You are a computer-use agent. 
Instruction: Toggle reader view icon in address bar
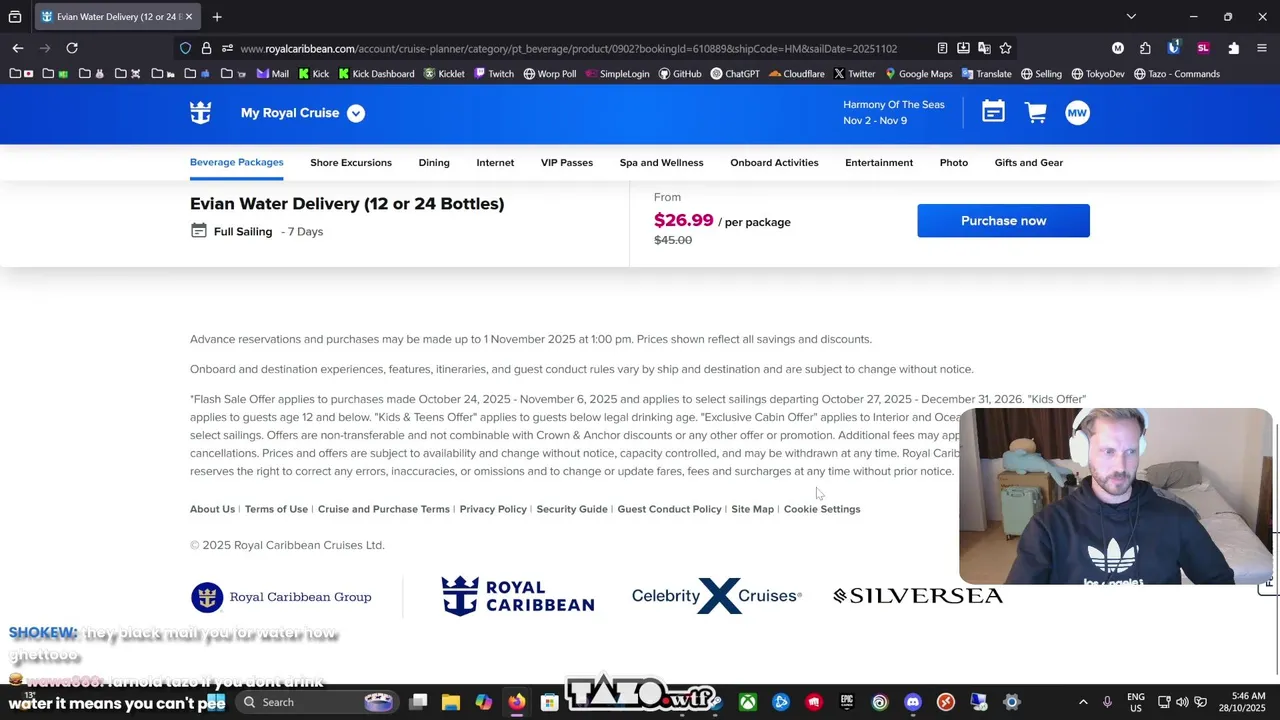(x=942, y=48)
